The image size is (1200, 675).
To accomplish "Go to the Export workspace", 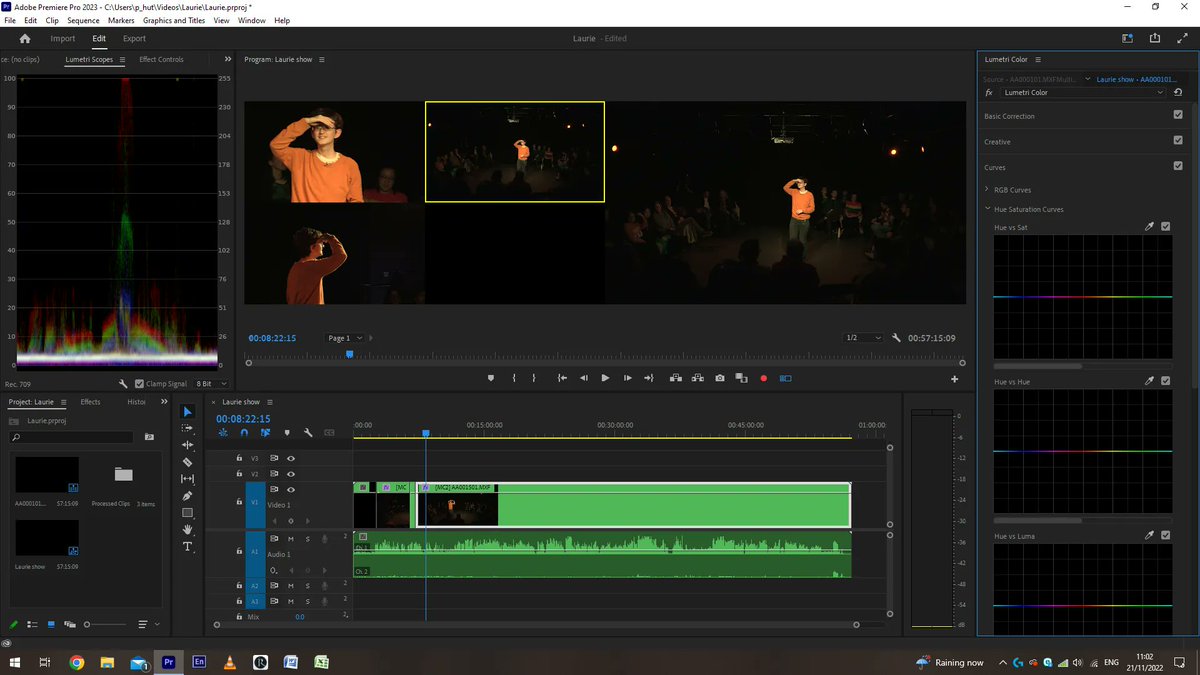I will click(134, 39).
